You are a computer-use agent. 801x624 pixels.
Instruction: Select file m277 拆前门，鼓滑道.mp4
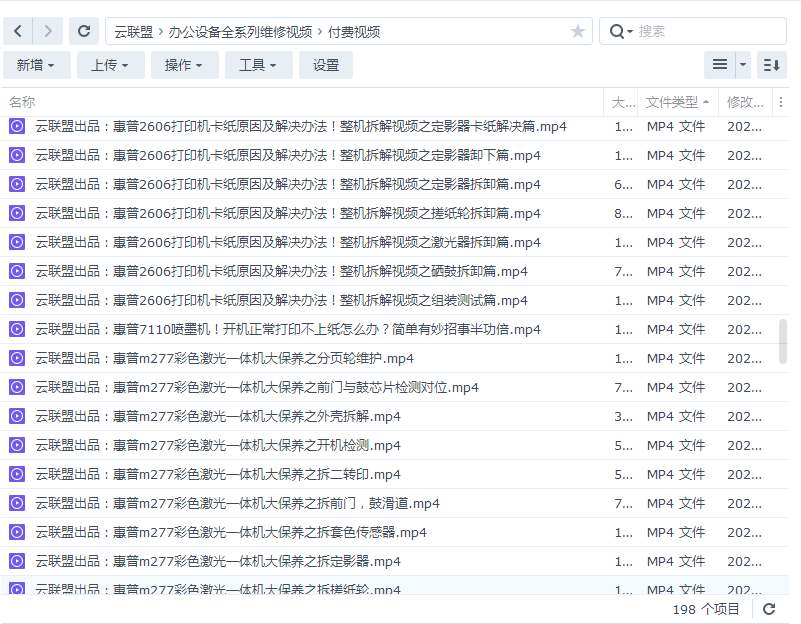(x=238, y=503)
